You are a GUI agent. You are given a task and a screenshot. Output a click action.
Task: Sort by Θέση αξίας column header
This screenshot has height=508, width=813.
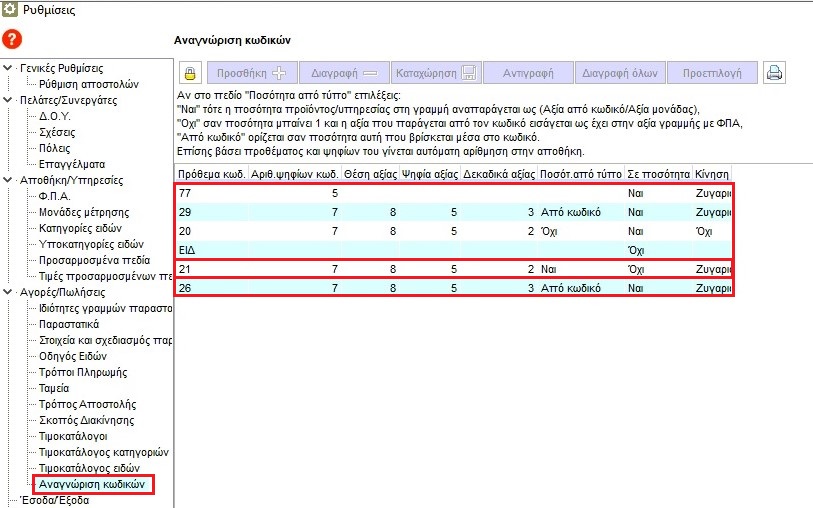(370, 174)
